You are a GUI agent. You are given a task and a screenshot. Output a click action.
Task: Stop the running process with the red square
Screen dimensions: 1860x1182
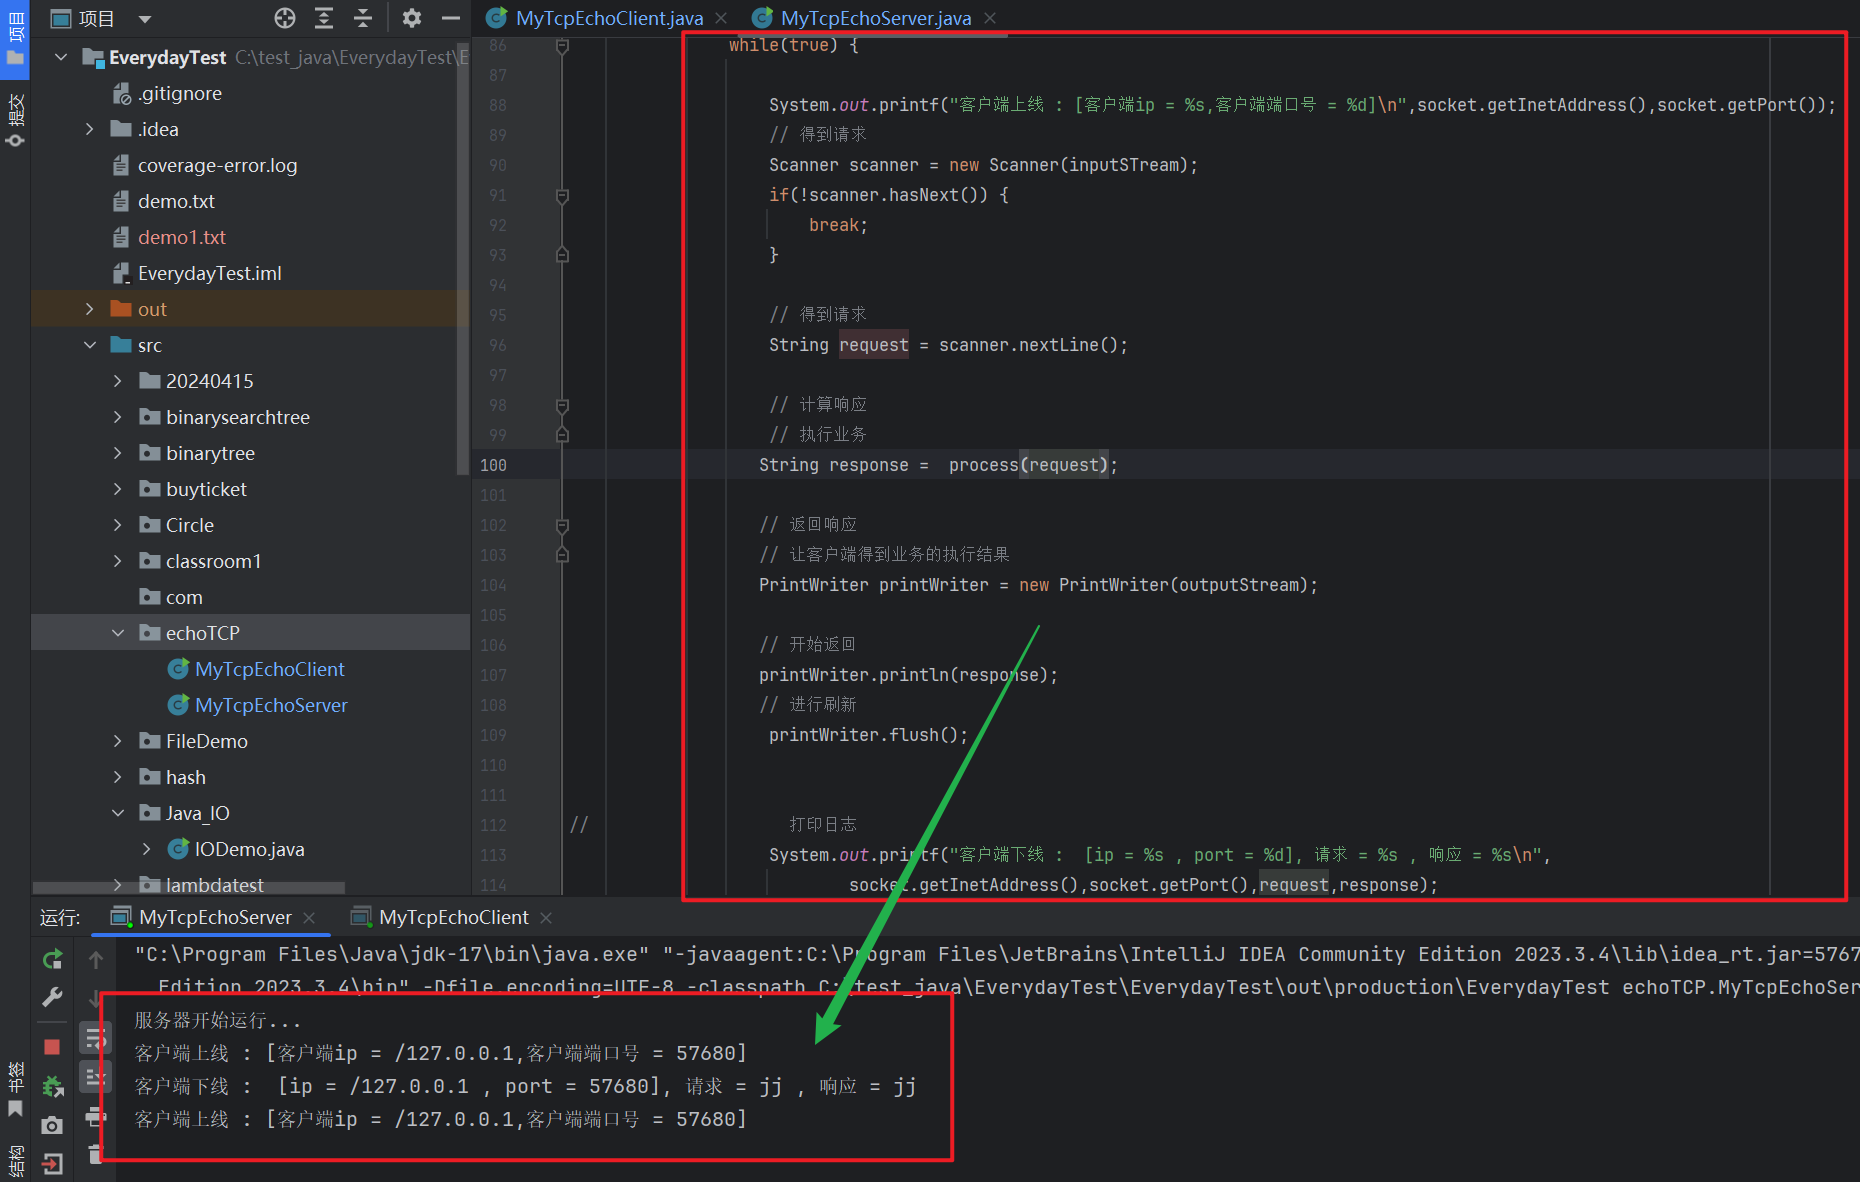pos(53,1047)
